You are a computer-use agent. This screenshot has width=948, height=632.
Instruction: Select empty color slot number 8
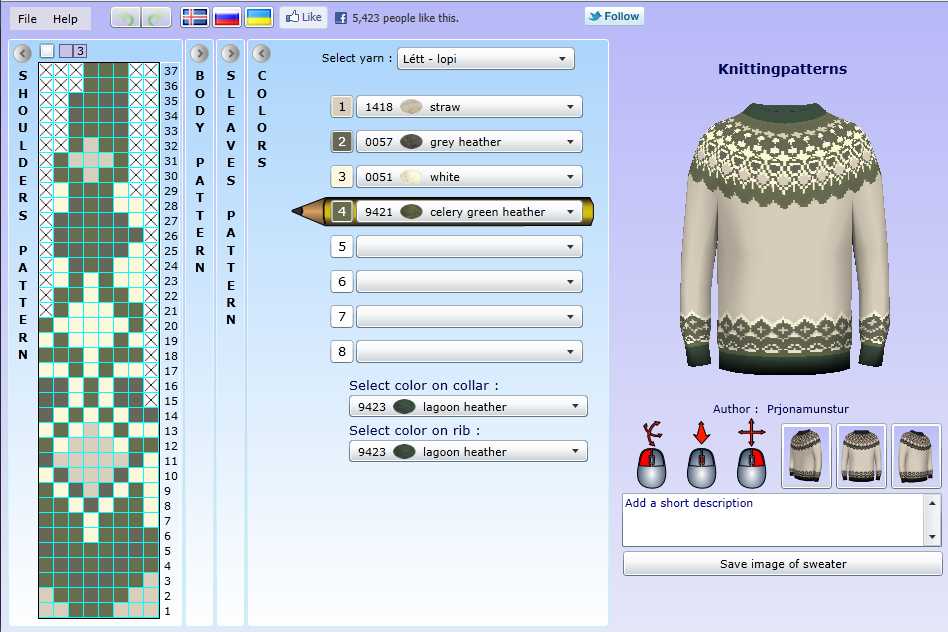[342, 352]
